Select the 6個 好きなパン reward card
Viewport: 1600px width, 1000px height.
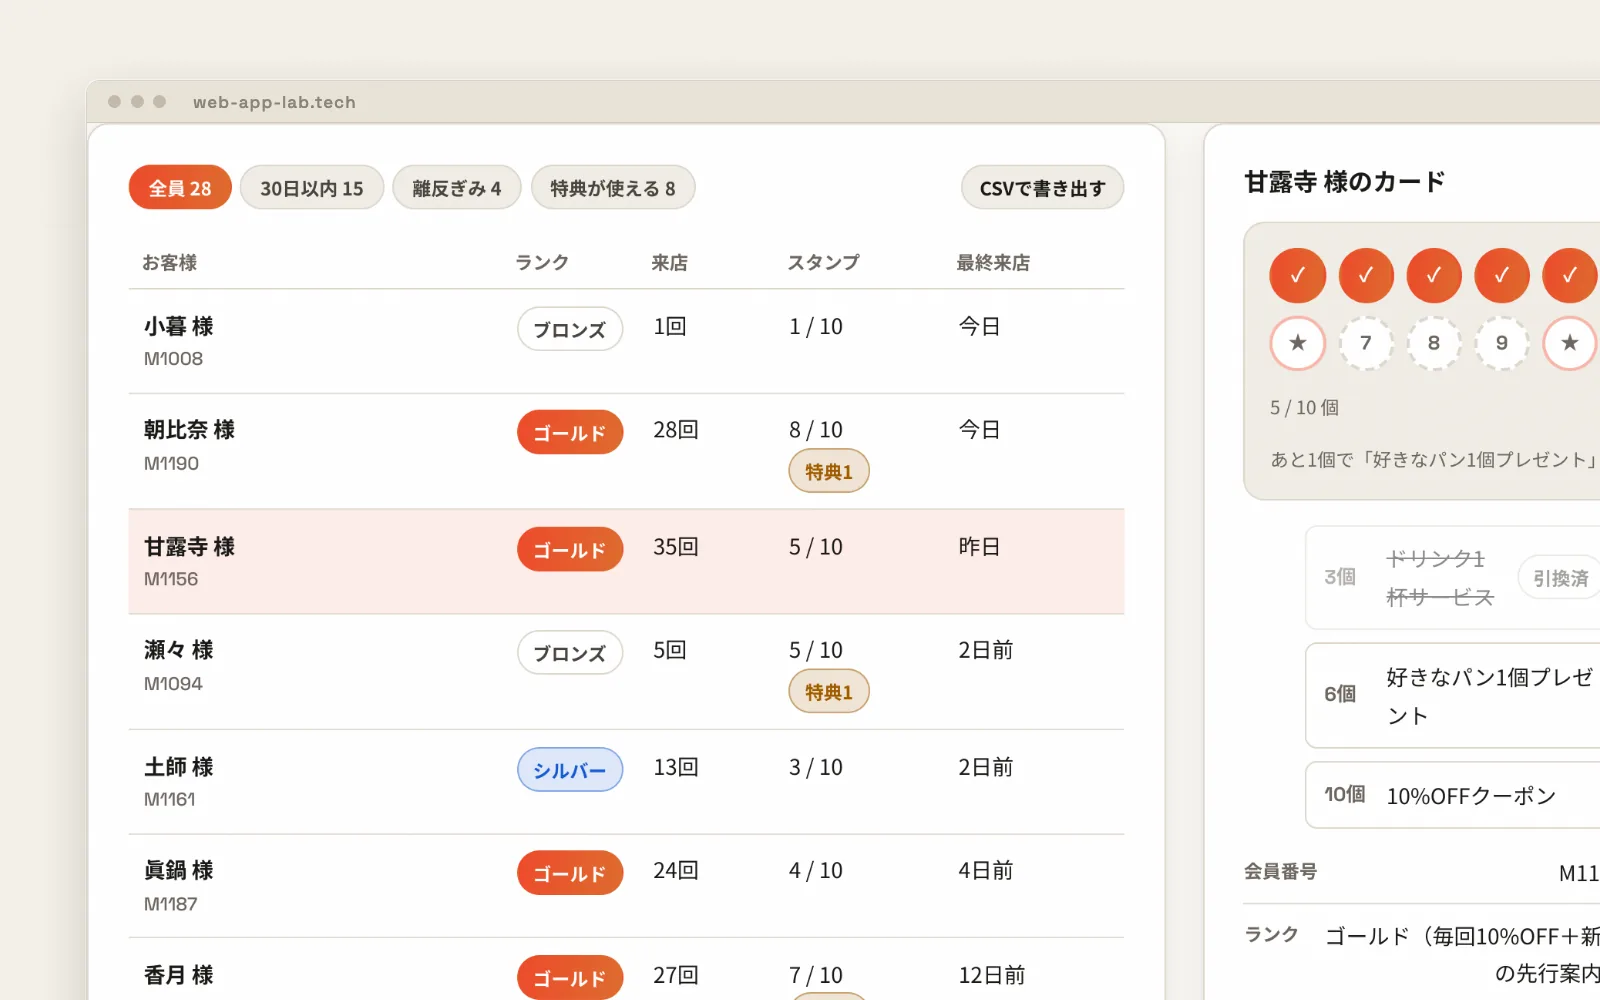coord(1453,695)
